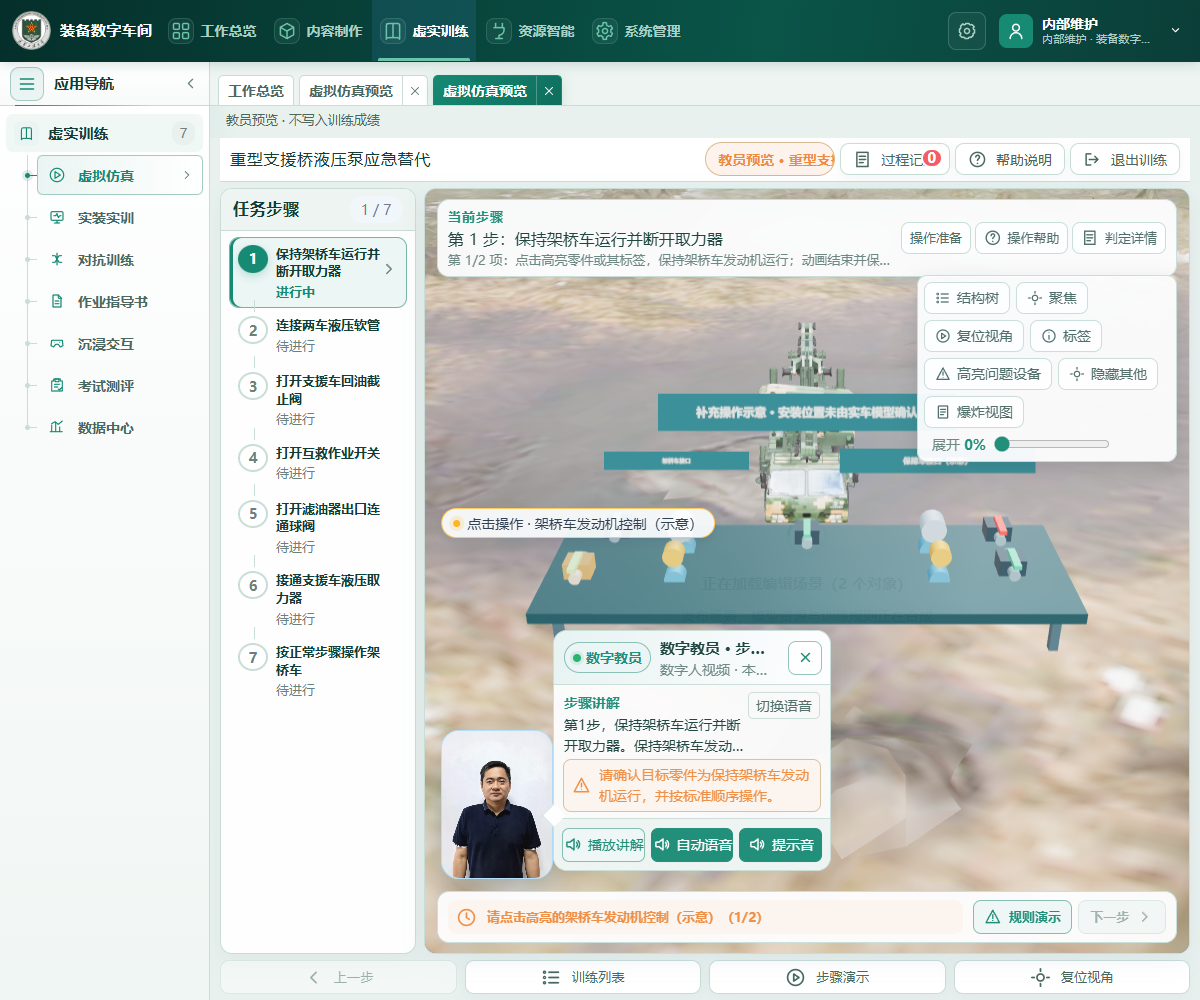Open 沉浸交互 in the sidebar
Image resolution: width=1200 pixels, height=1000 pixels.
click(106, 344)
